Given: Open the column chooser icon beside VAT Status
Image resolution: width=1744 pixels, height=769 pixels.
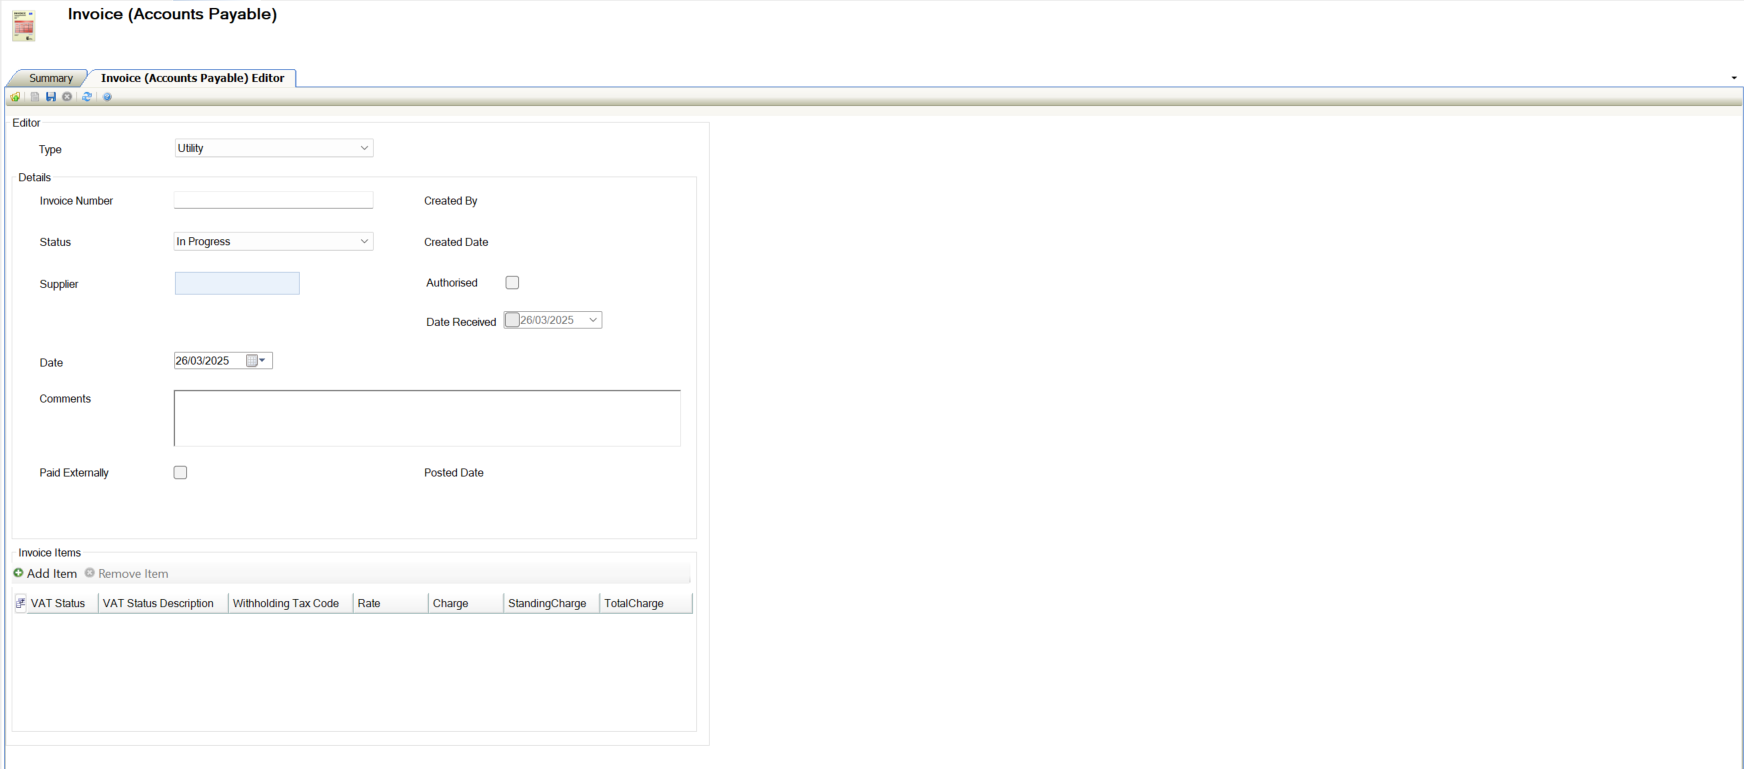Looking at the screenshot, I should pos(21,603).
